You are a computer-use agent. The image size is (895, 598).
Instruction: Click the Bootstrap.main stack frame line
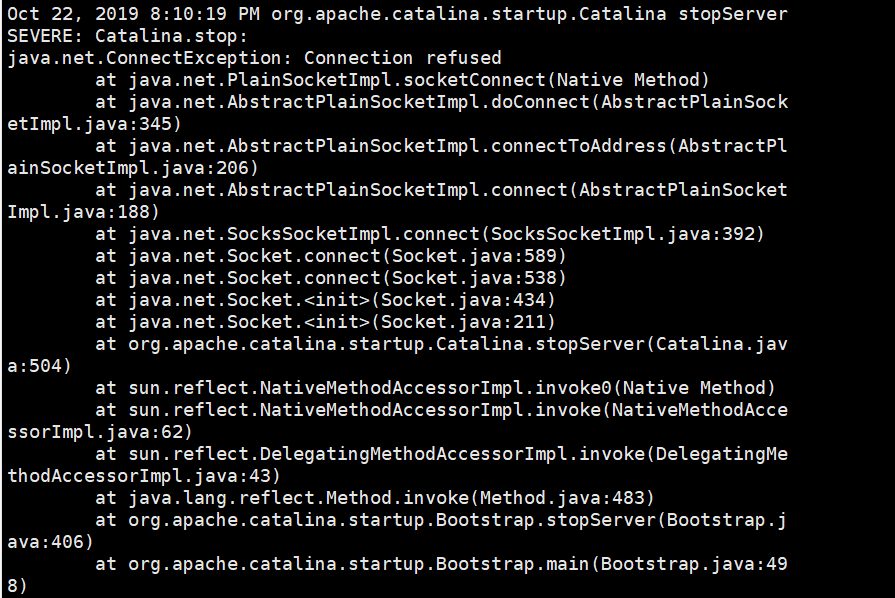tap(440, 564)
